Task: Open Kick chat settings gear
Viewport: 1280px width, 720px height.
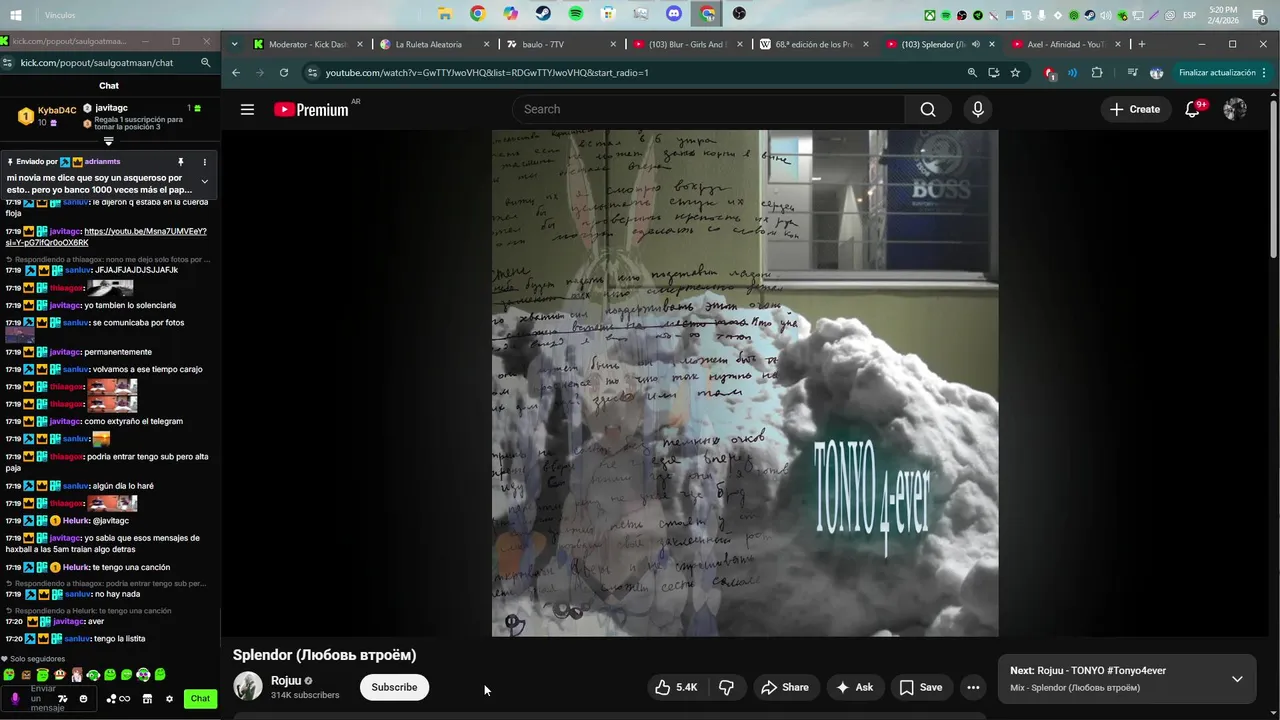Action: pos(169,699)
